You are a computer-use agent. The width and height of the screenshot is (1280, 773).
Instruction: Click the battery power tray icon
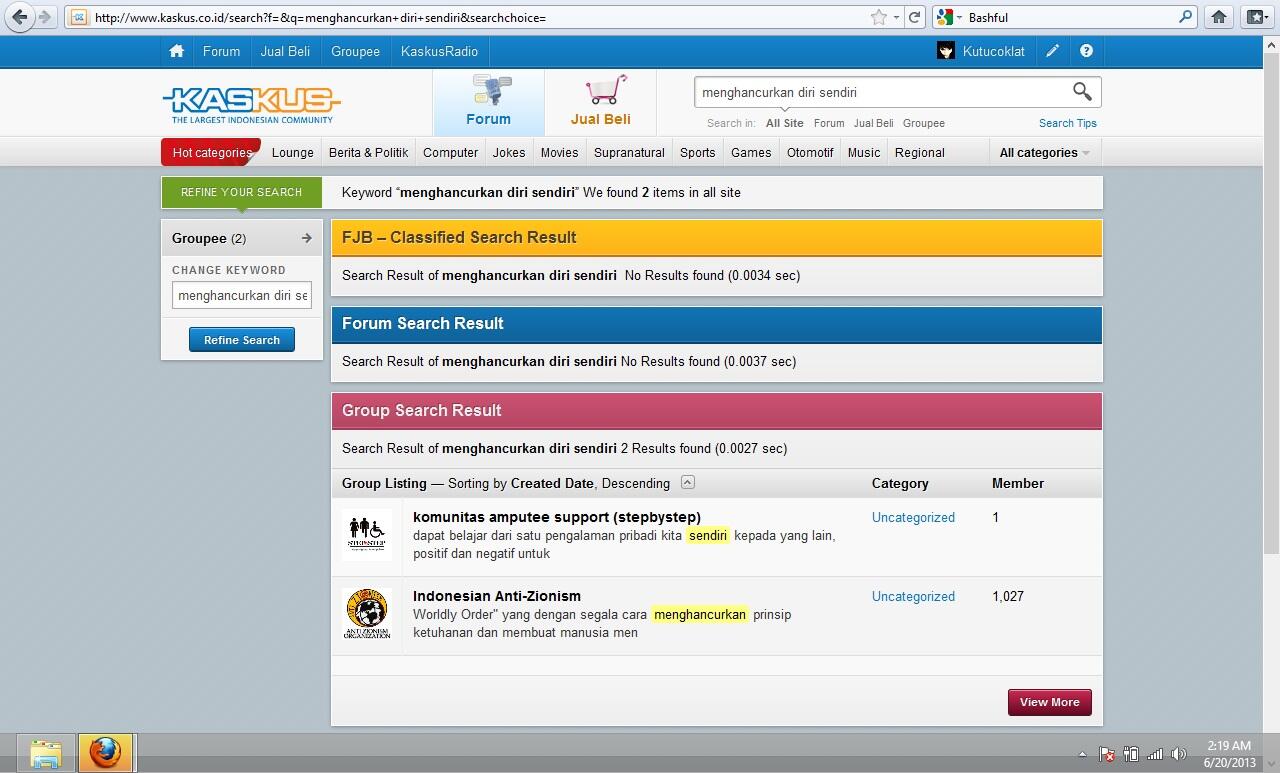point(1131,754)
